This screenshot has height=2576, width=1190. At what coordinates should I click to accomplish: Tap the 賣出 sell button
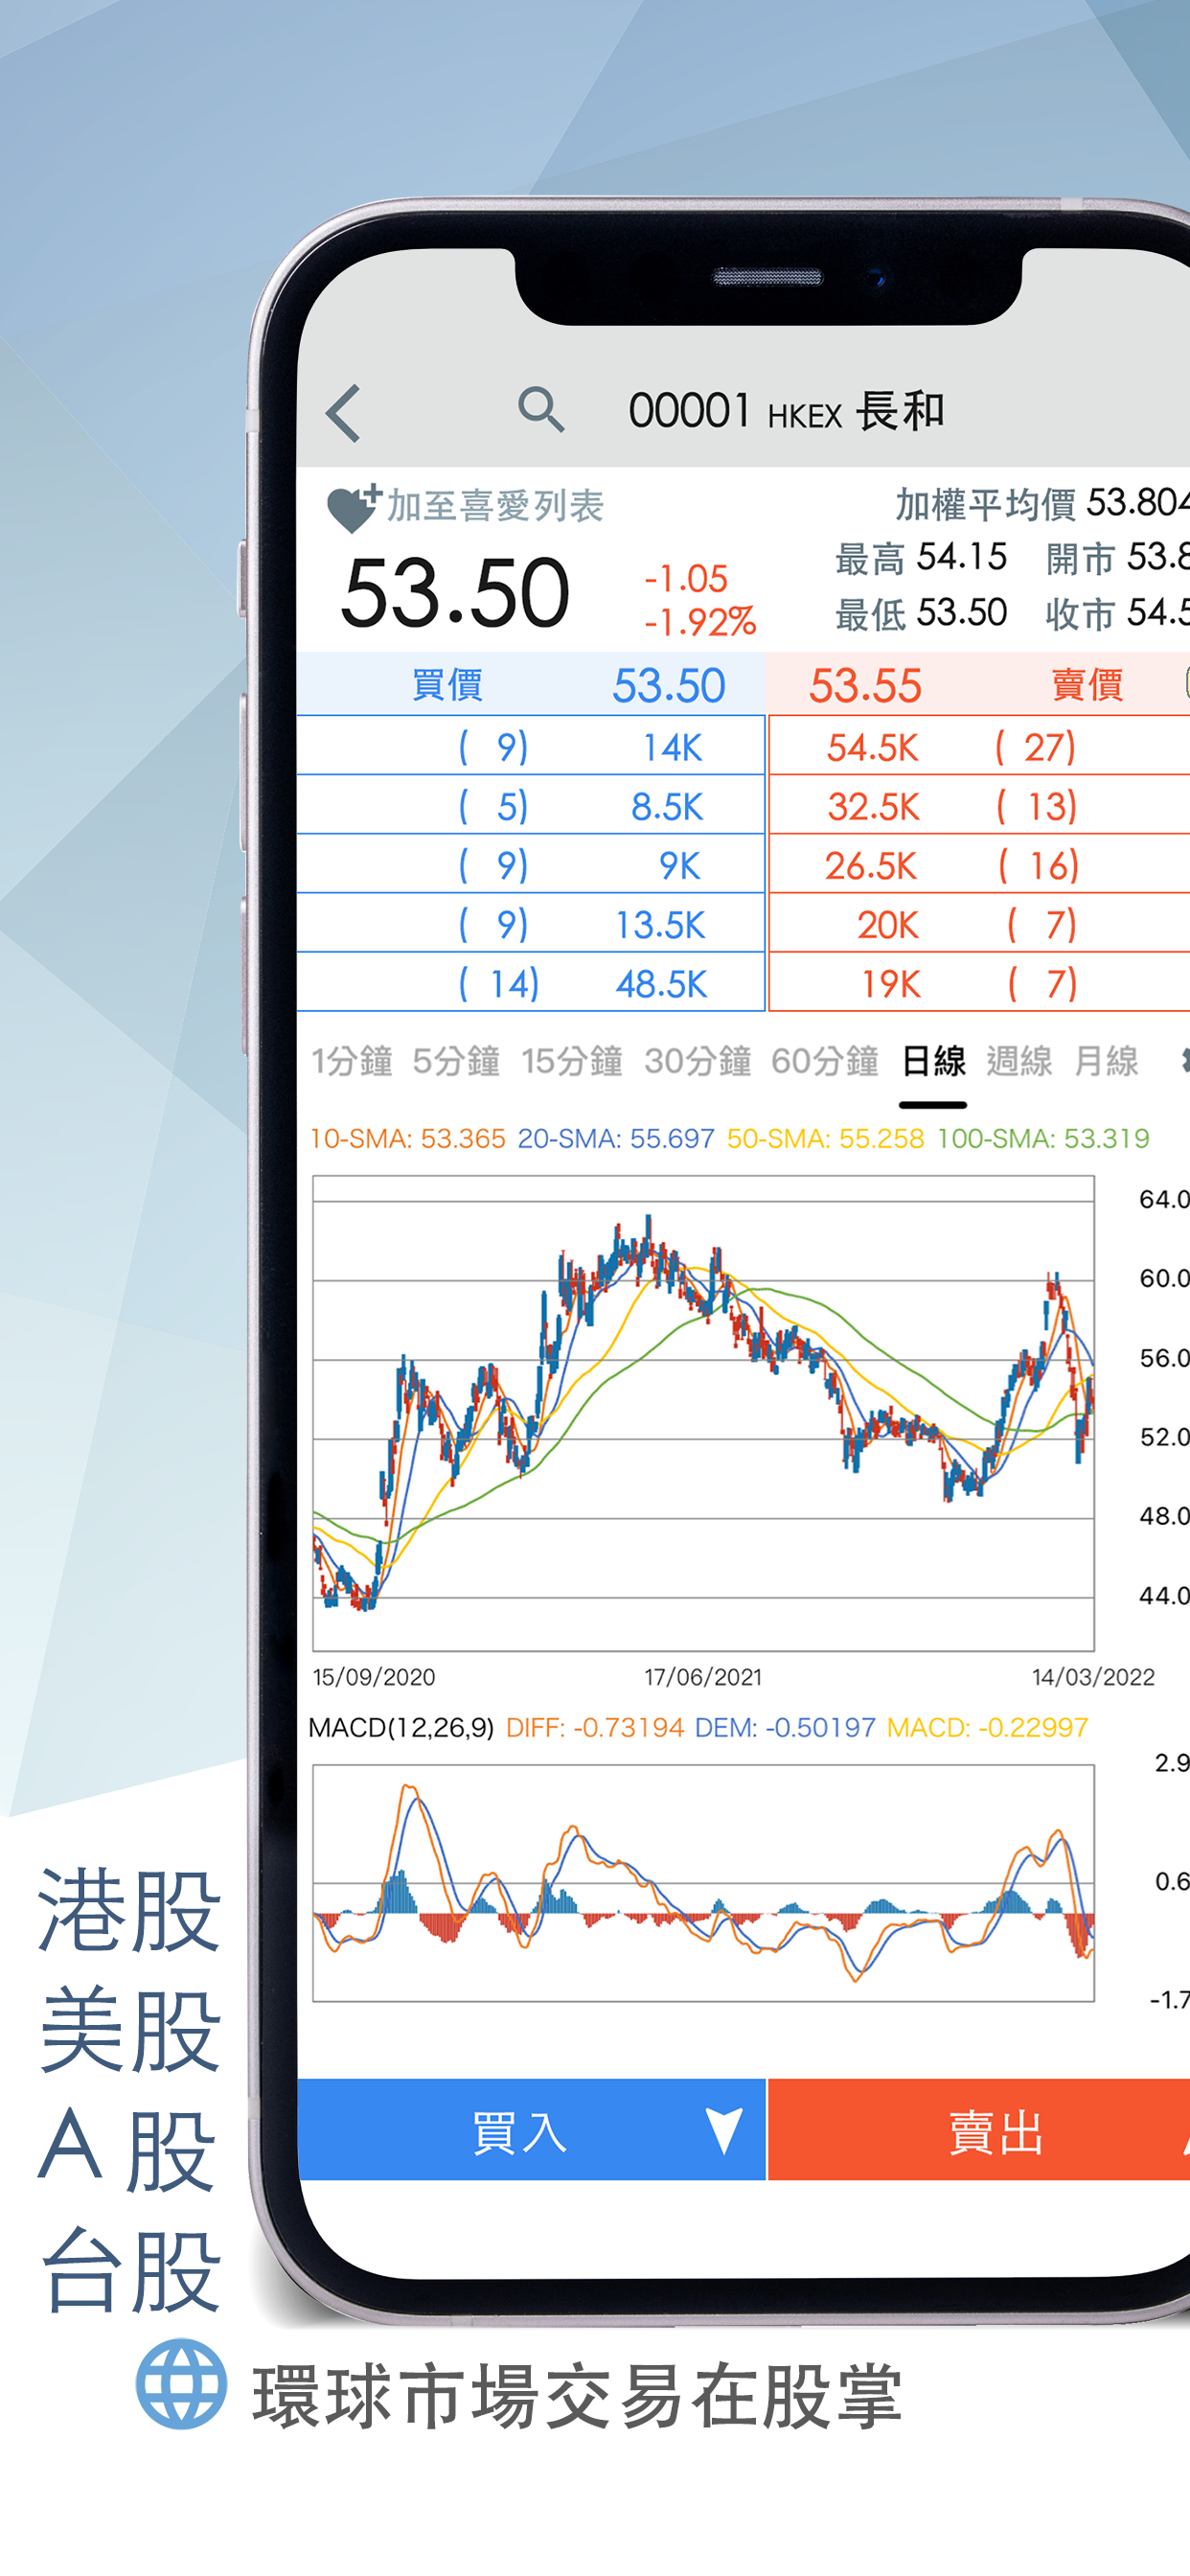coord(979,2130)
